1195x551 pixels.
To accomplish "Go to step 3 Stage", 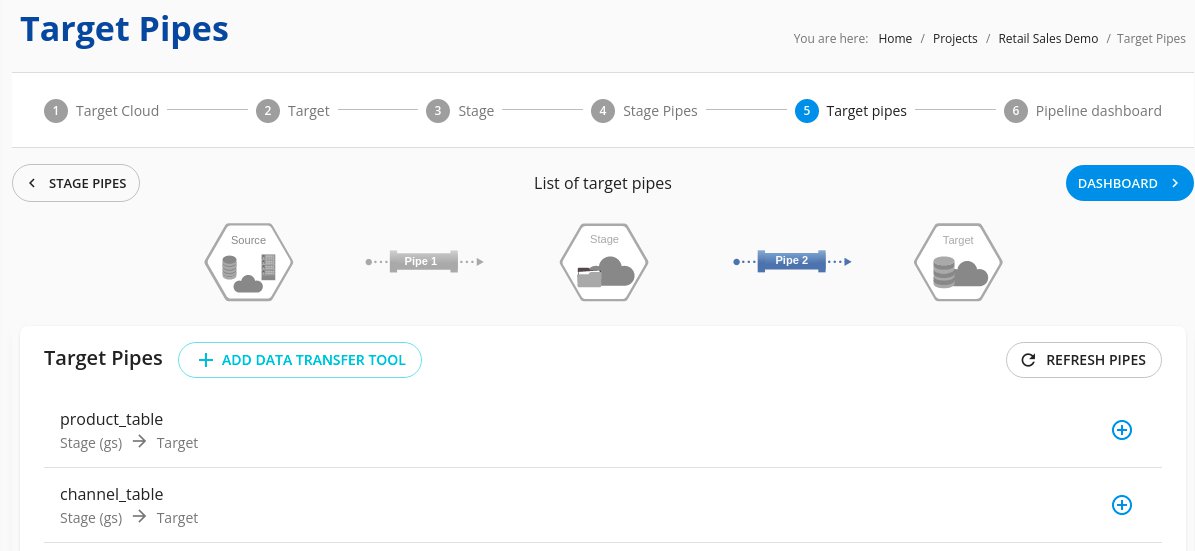I will pos(460,111).
